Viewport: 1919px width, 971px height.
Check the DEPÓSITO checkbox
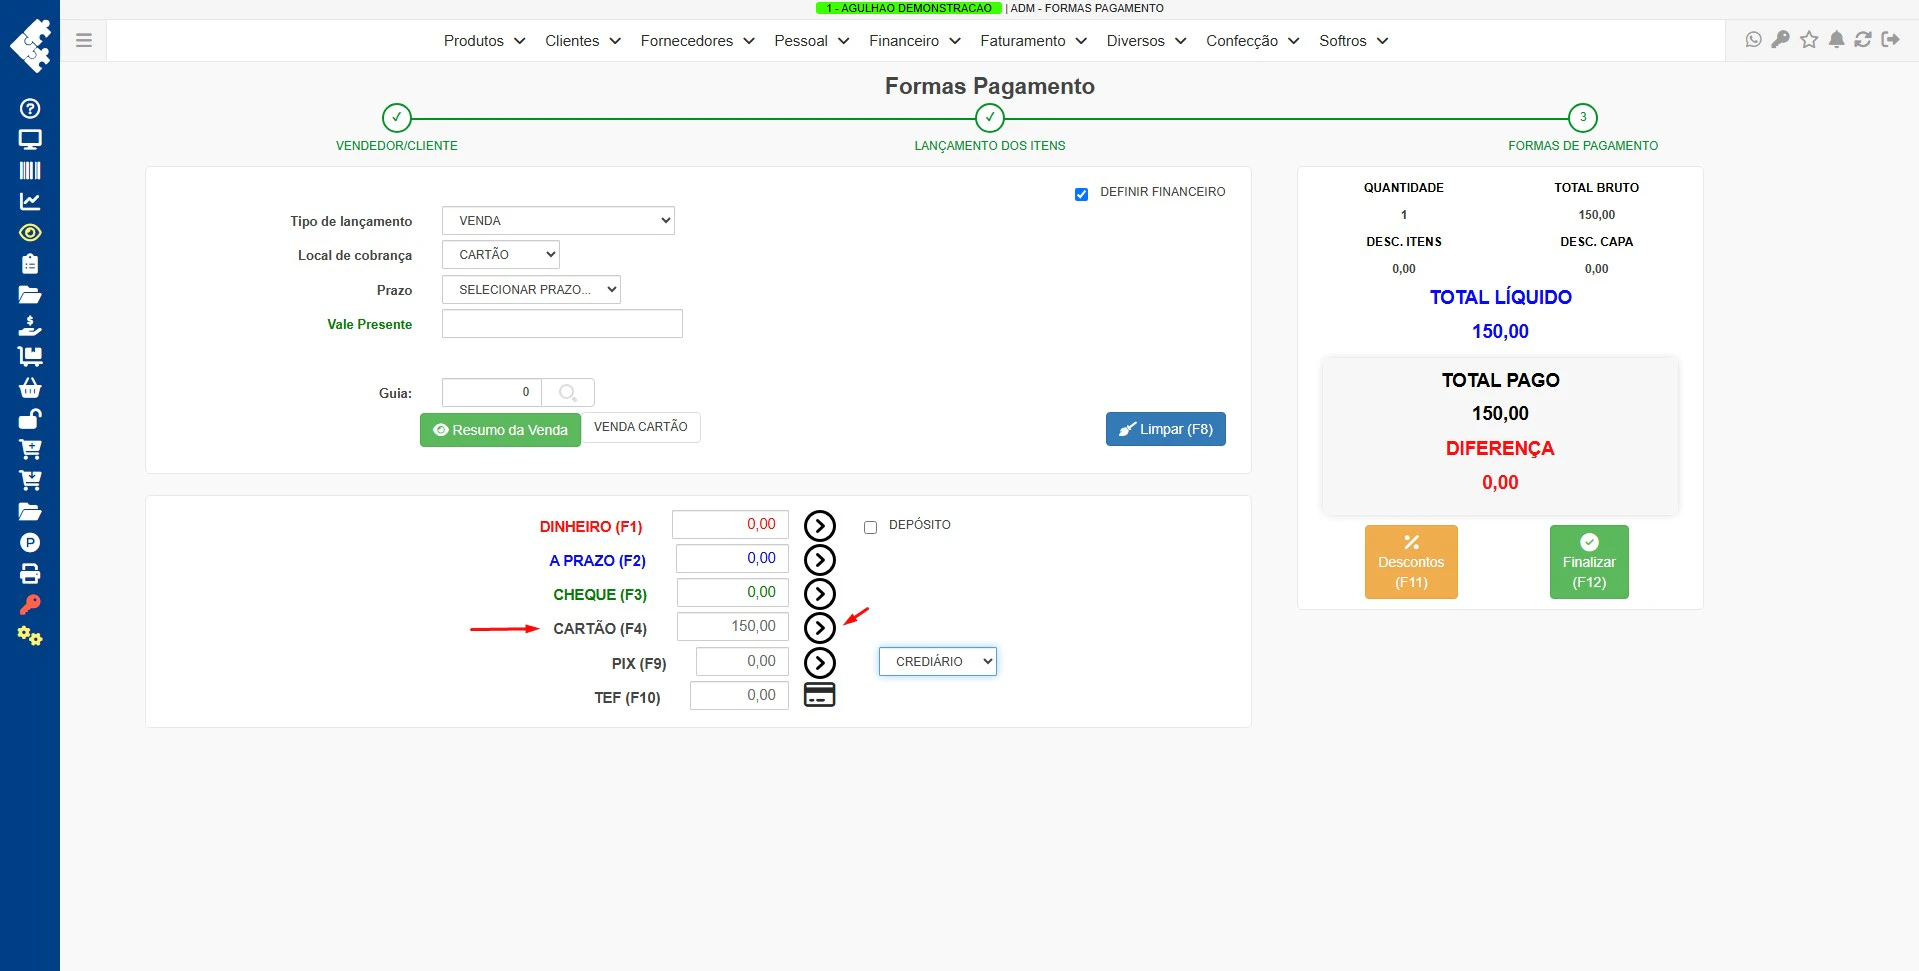tap(870, 527)
